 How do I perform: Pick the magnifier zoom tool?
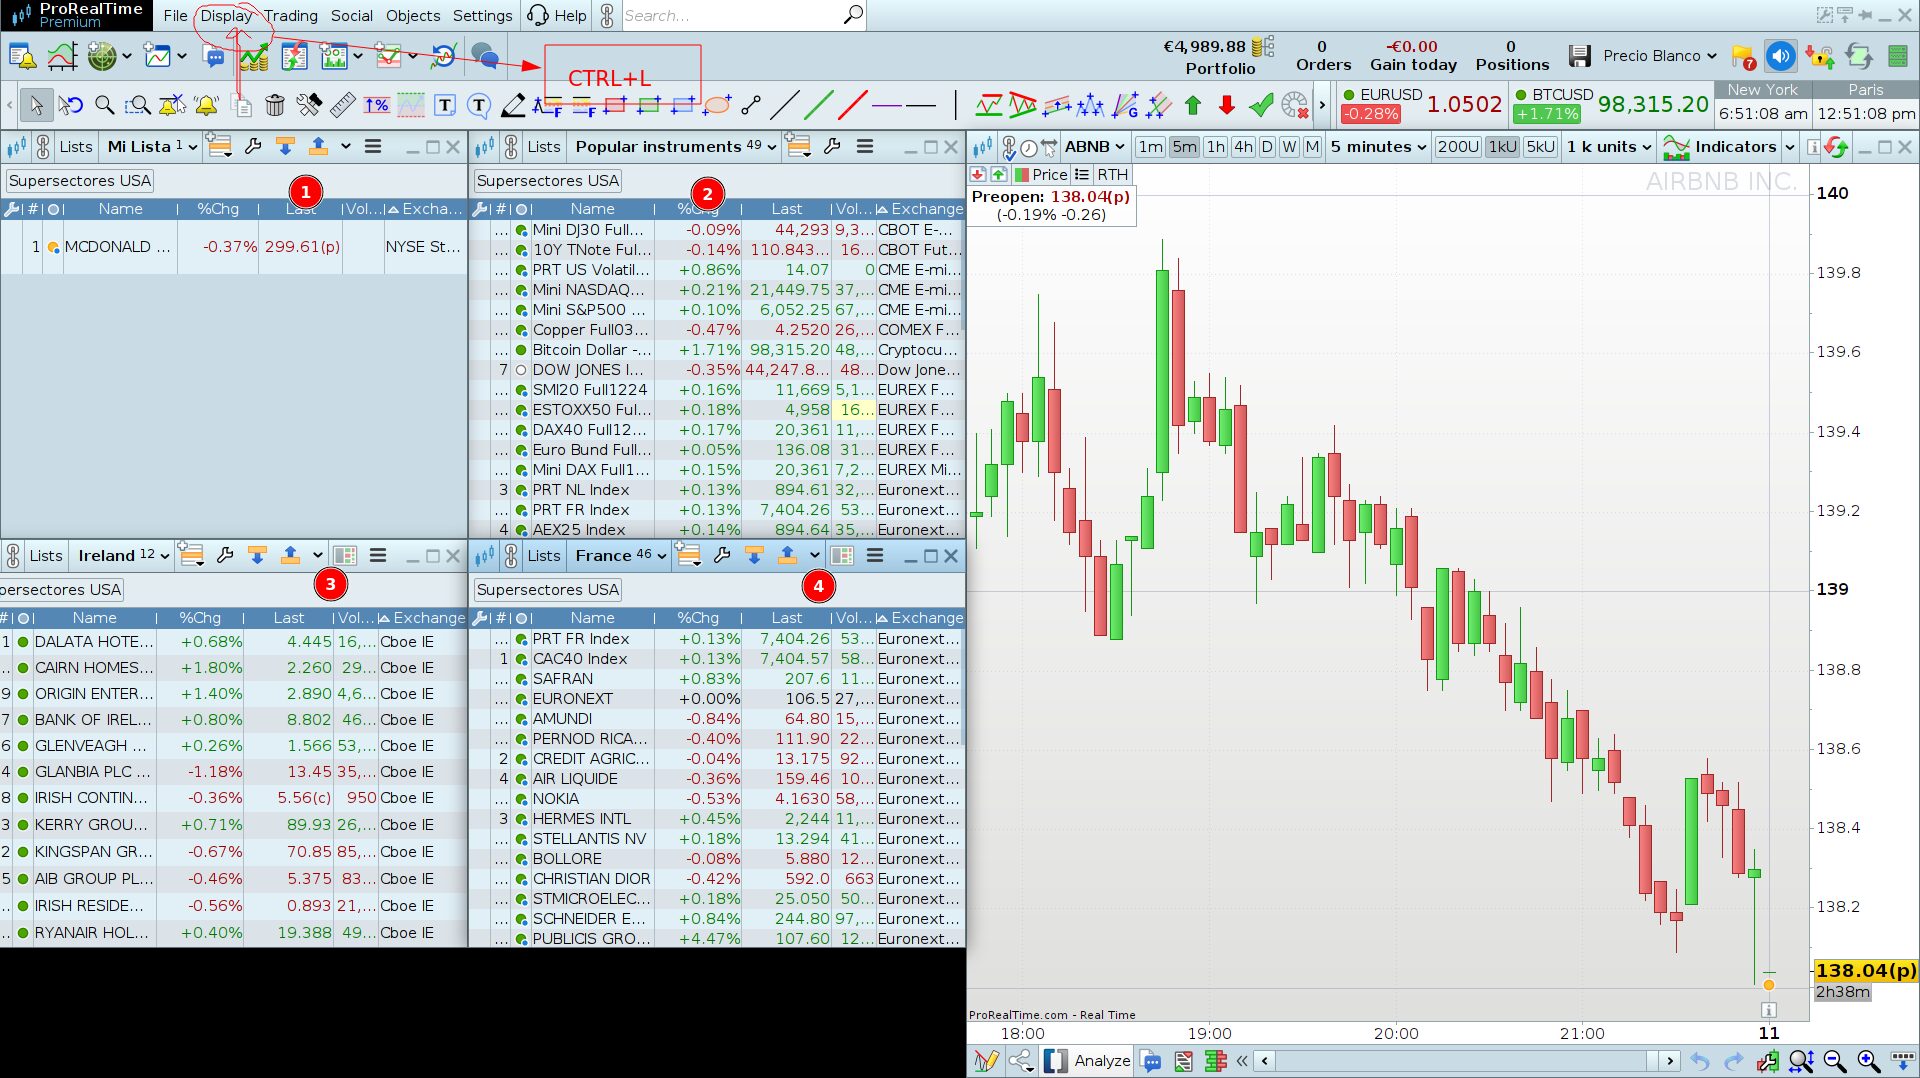[104, 105]
